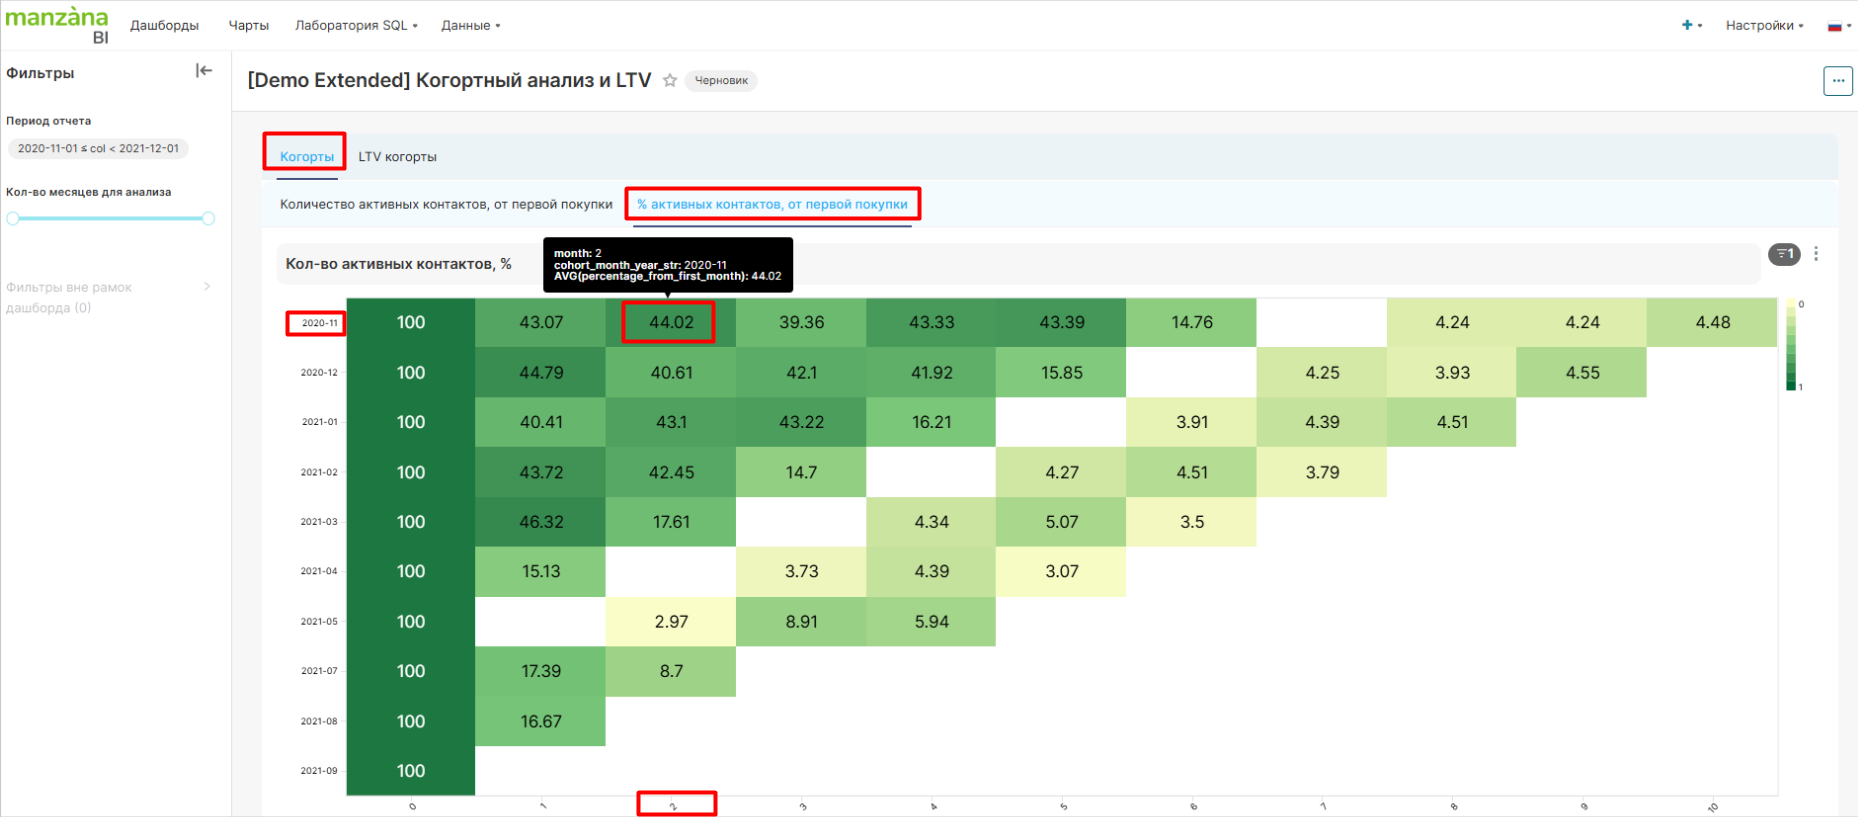
Task: Open Лаборатория SQL dropdown menu
Action: (355, 25)
